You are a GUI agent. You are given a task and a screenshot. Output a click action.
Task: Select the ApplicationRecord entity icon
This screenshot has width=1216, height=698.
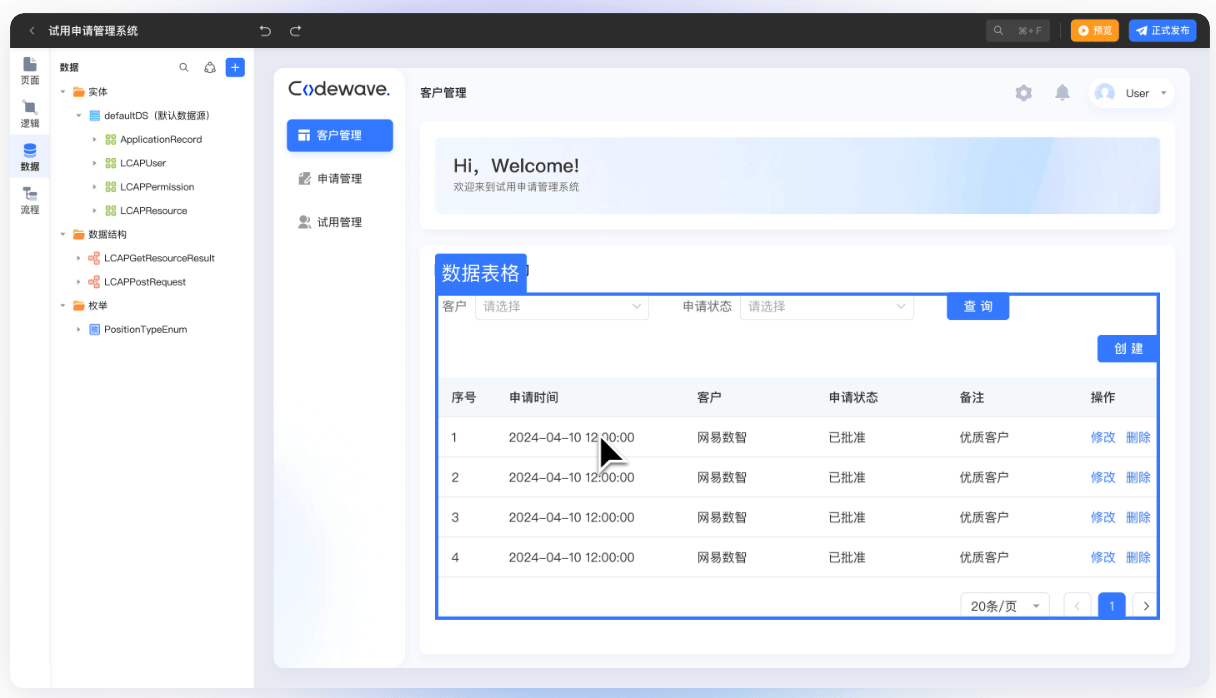coord(111,140)
